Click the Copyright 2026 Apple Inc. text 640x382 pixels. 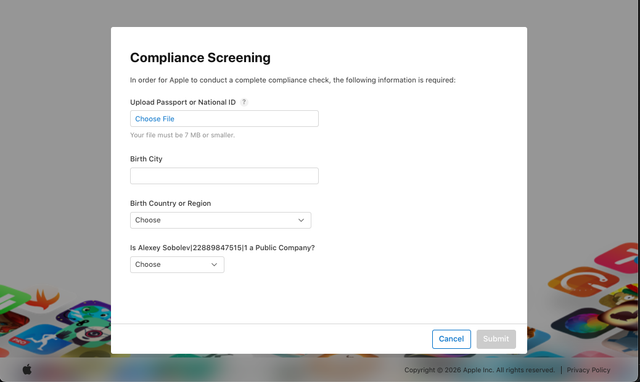[480, 370]
